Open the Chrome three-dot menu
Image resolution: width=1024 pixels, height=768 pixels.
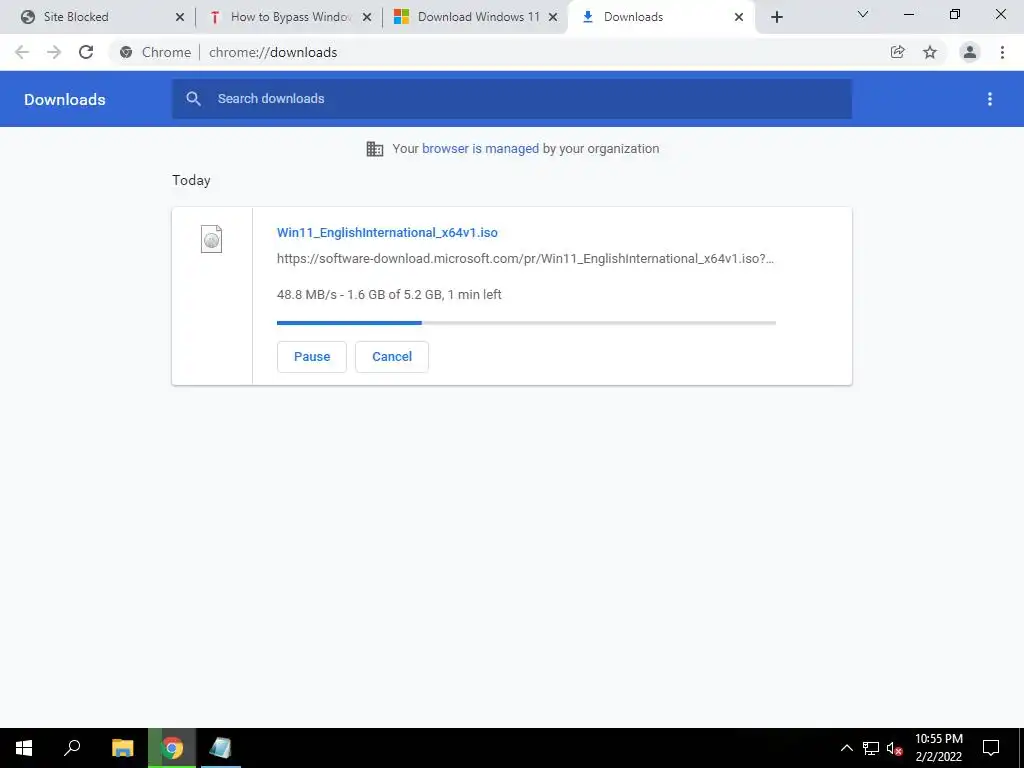coord(1002,52)
